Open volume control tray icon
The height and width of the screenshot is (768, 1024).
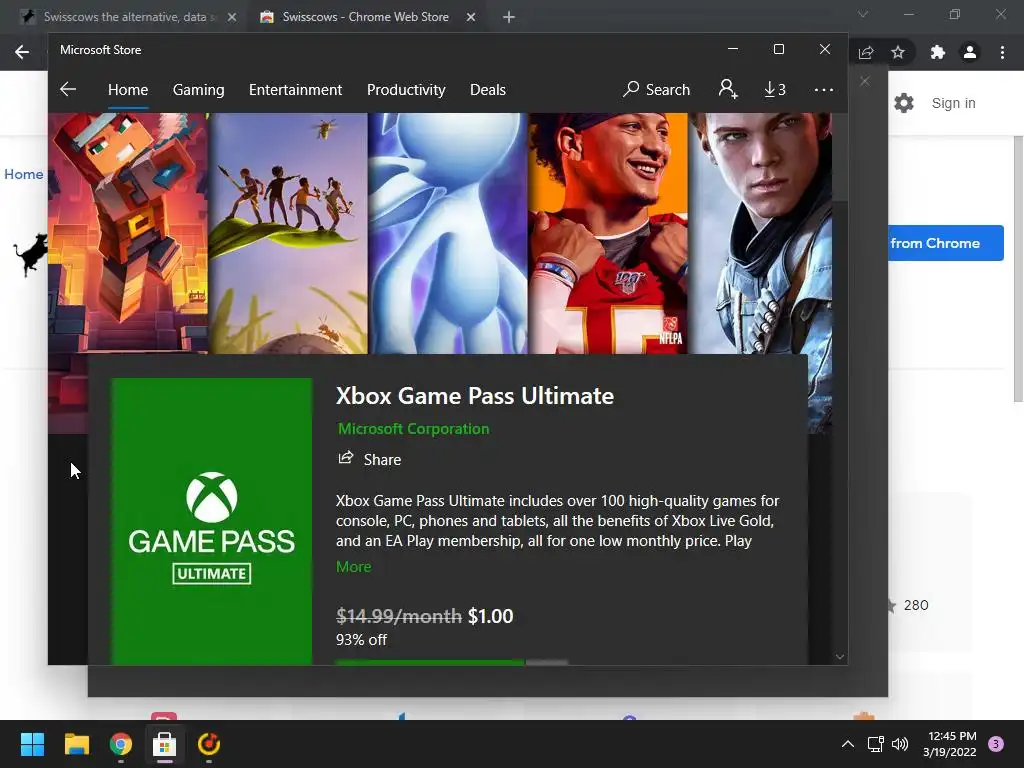(900, 744)
